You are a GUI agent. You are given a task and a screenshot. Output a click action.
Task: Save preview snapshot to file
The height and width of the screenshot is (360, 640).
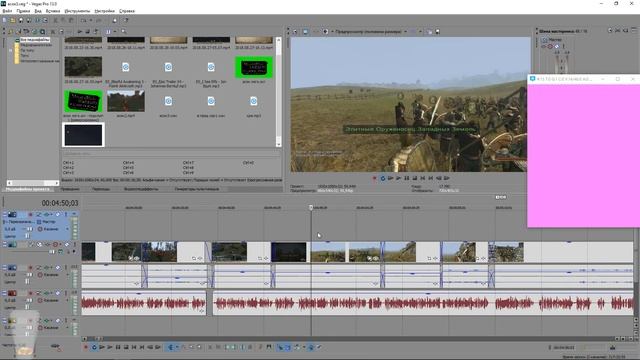click(438, 31)
